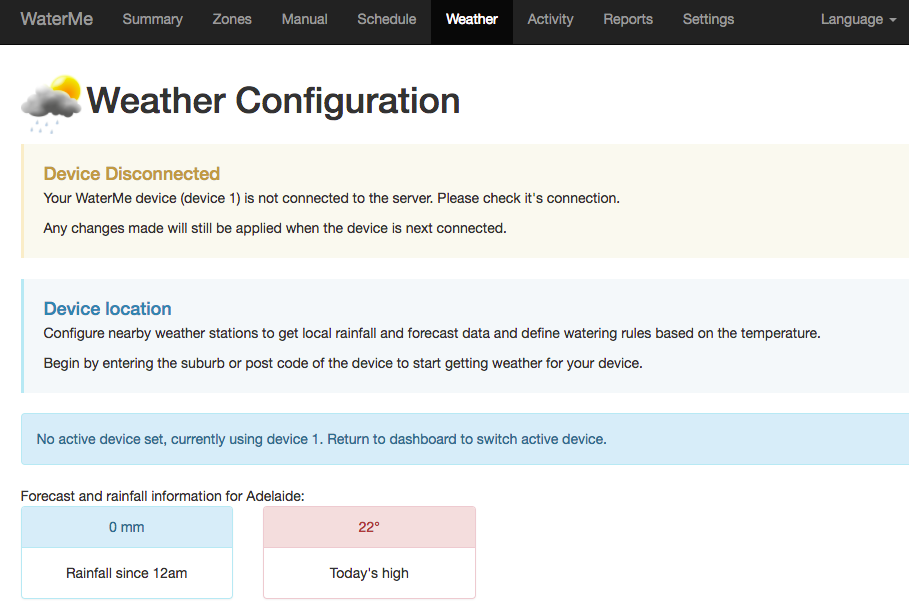The image size is (909, 611).
Task: Click the WaterMe brand logo link
Action: click(57, 19)
